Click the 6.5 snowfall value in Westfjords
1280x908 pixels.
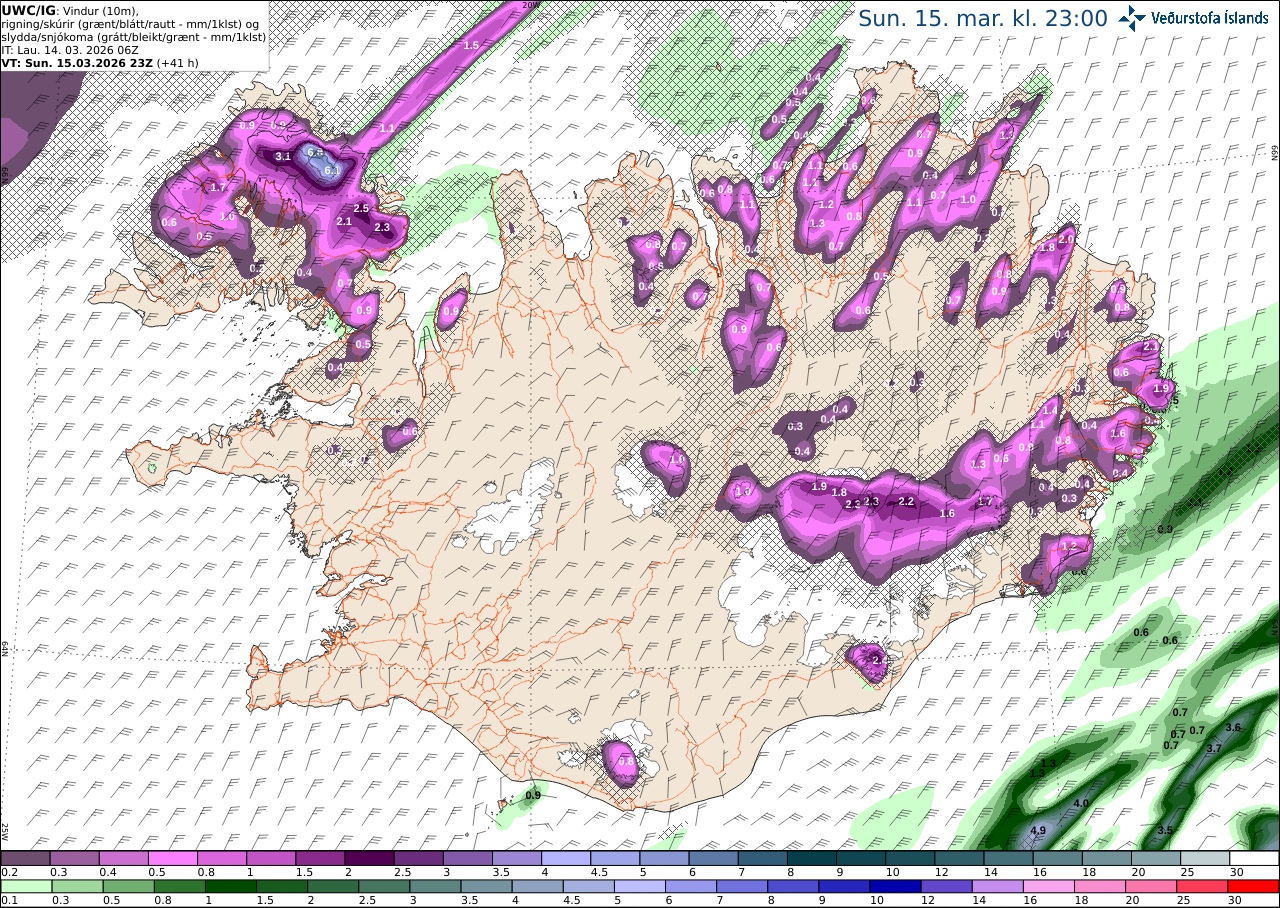(316, 152)
